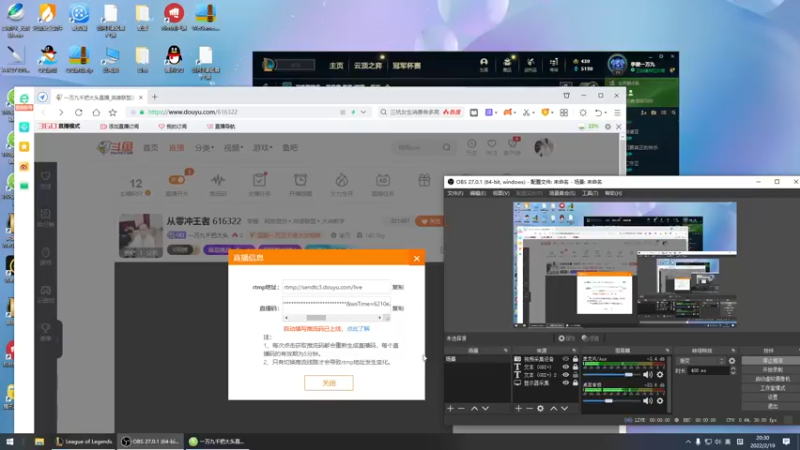
Task: Move source up in OBS Sources panel
Action: point(554,409)
